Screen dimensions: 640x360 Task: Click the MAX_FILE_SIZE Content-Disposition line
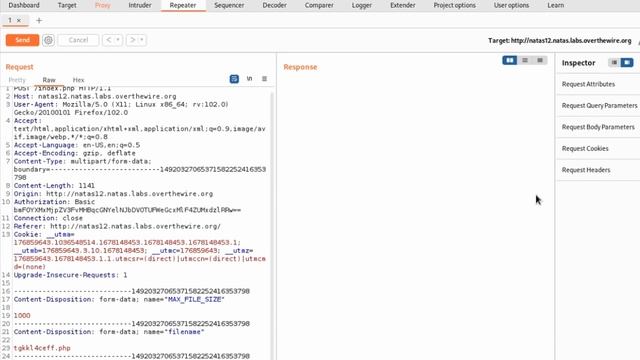coord(119,299)
